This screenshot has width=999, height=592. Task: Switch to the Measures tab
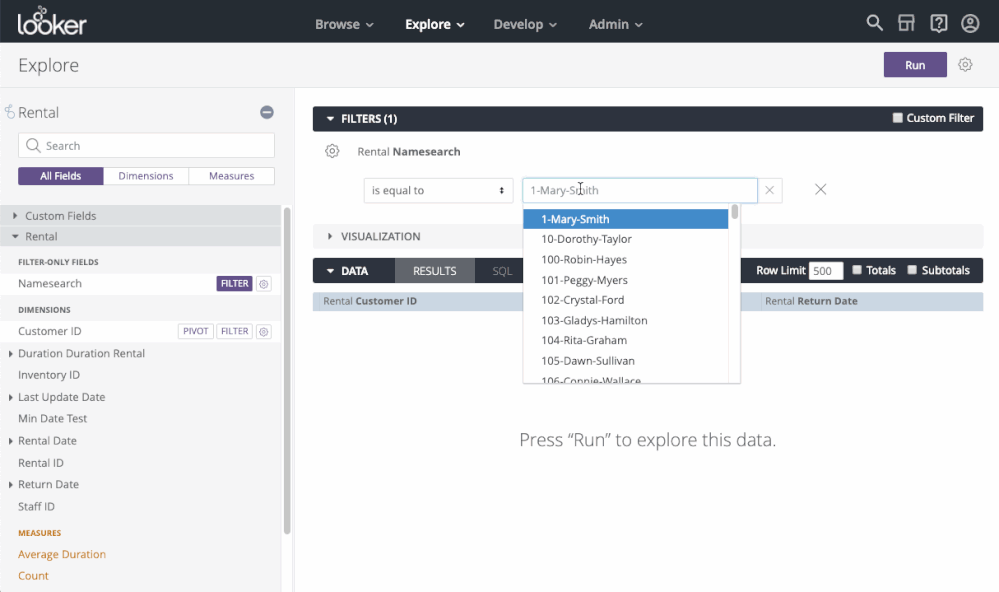231,176
